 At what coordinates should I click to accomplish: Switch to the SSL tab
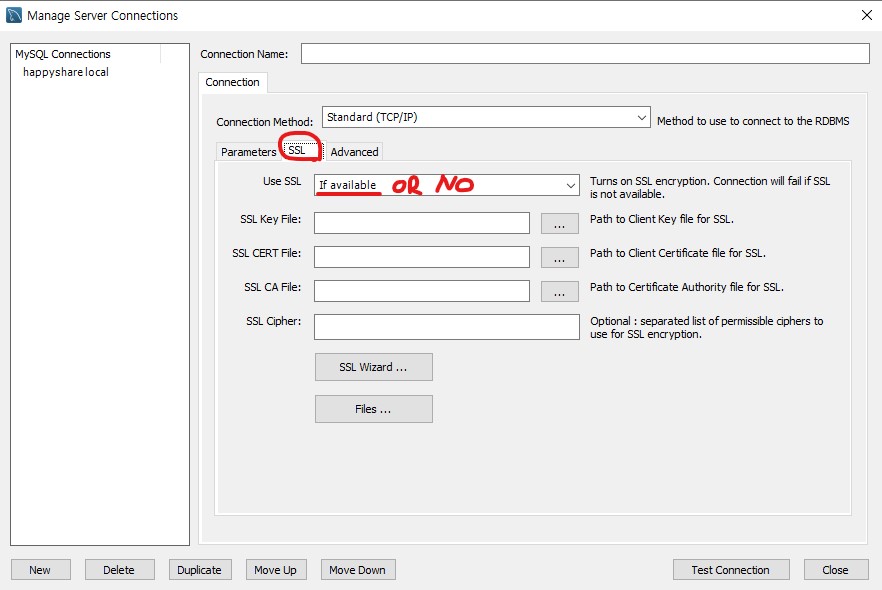pyautogui.click(x=296, y=150)
